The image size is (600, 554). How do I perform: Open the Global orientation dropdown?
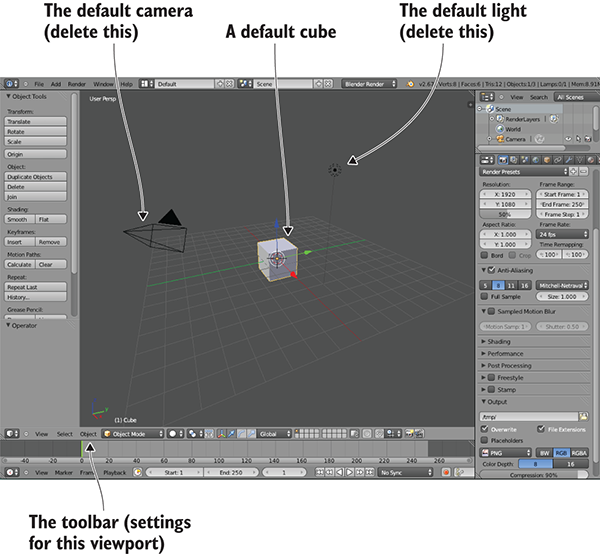275,433
